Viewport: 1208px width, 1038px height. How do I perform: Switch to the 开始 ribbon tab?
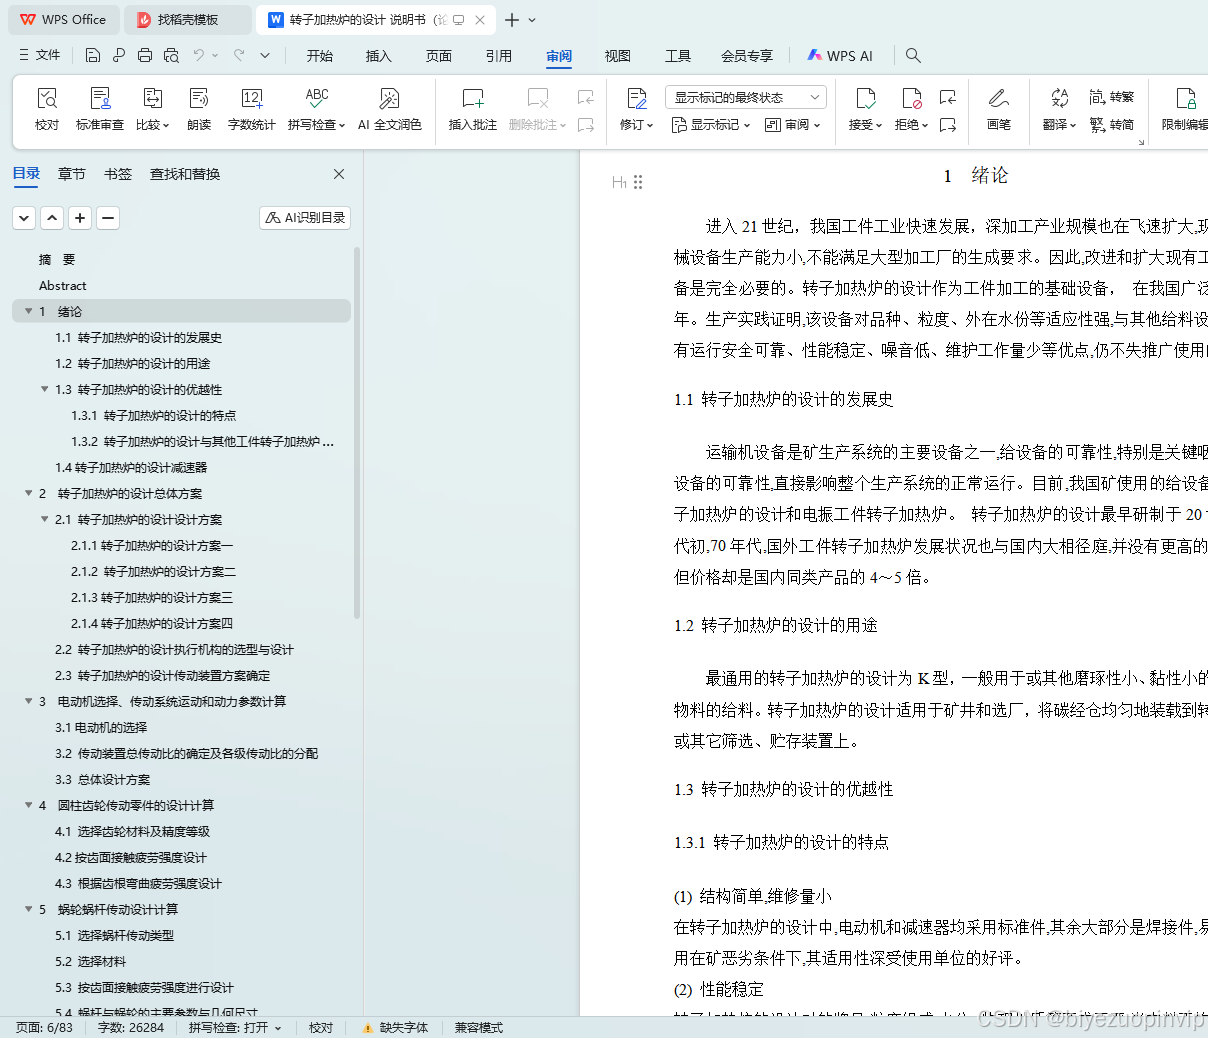point(320,55)
